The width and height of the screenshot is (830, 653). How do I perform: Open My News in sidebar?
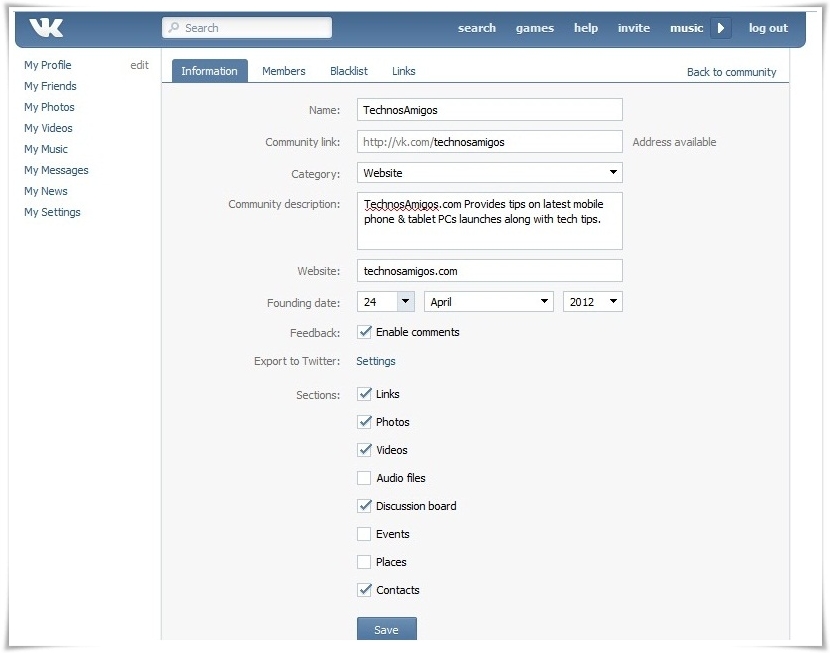[46, 191]
